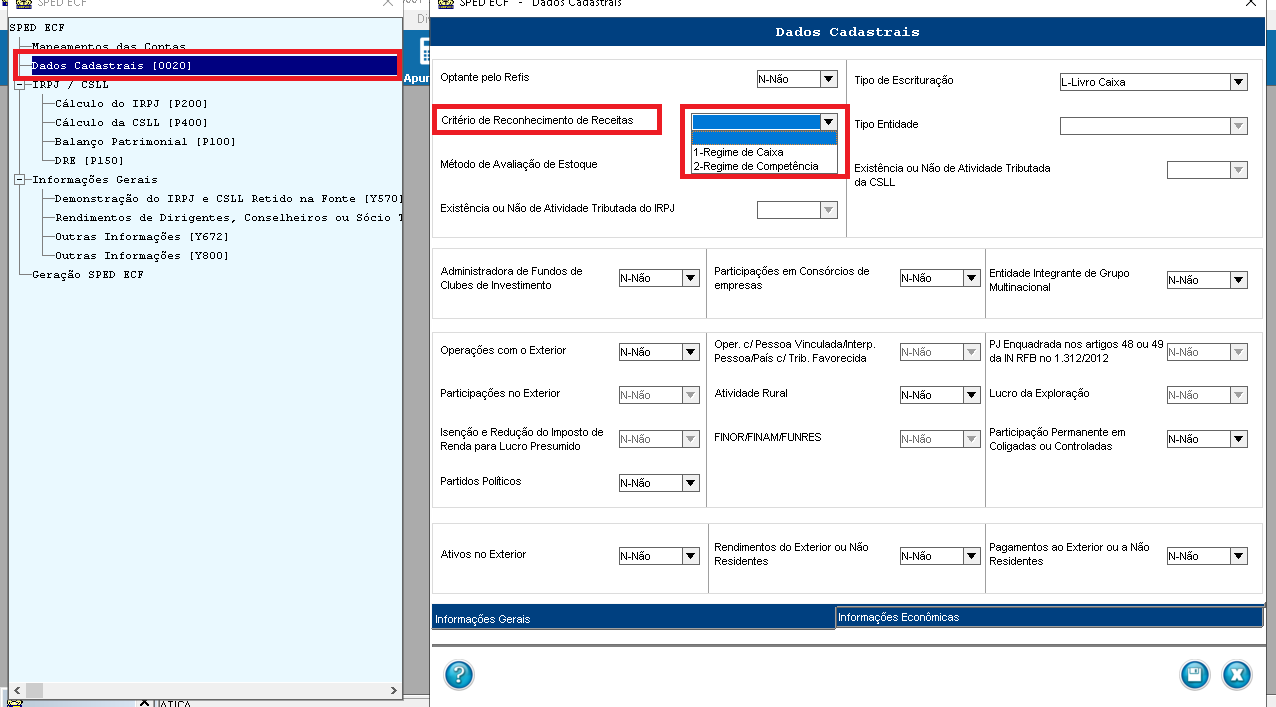This screenshot has height=707, width=1276.
Task: Click the tree panel horizontal scrollbar
Action: tap(204, 690)
